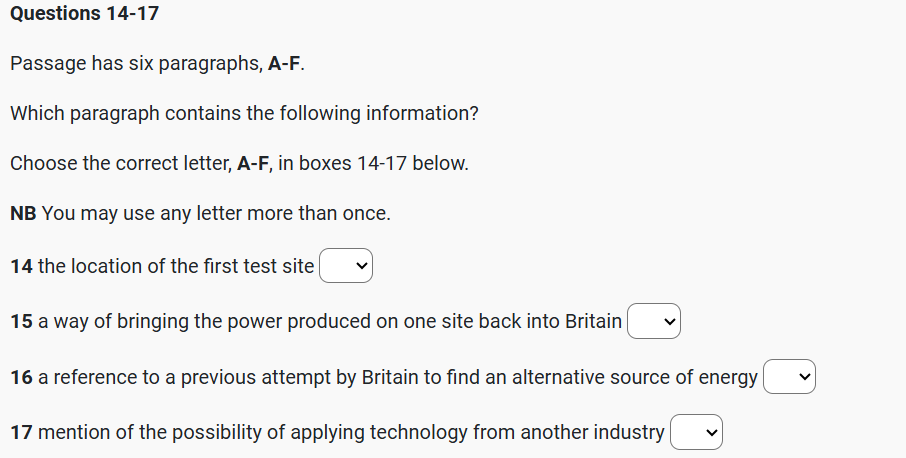The width and height of the screenshot is (906, 458).
Task: Click the bold question number 17
Action: pos(21,433)
